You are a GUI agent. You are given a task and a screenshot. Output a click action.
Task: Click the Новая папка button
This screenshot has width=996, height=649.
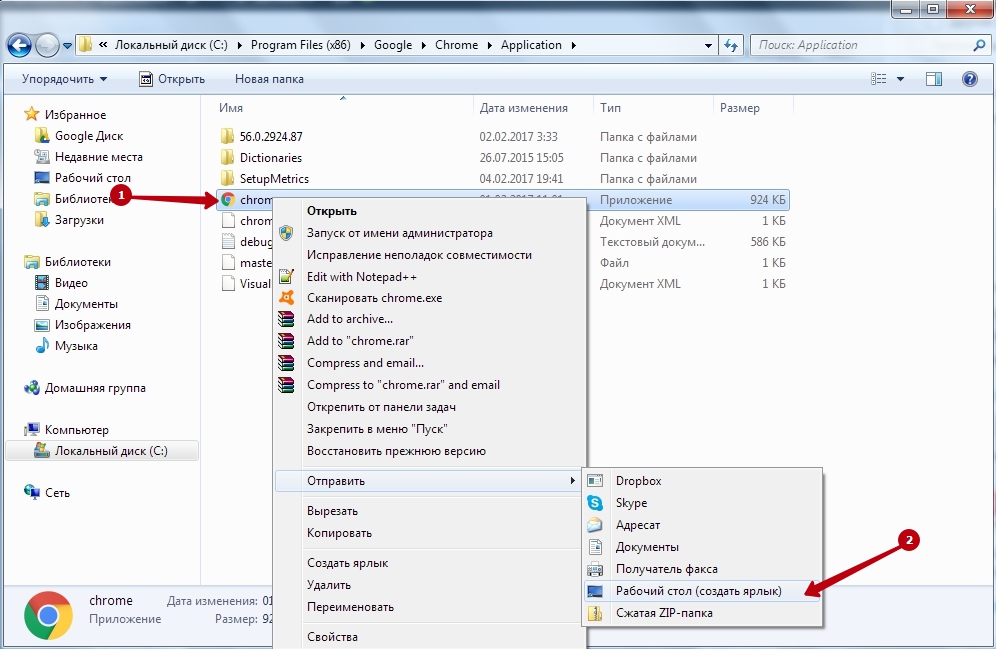[x=269, y=79]
